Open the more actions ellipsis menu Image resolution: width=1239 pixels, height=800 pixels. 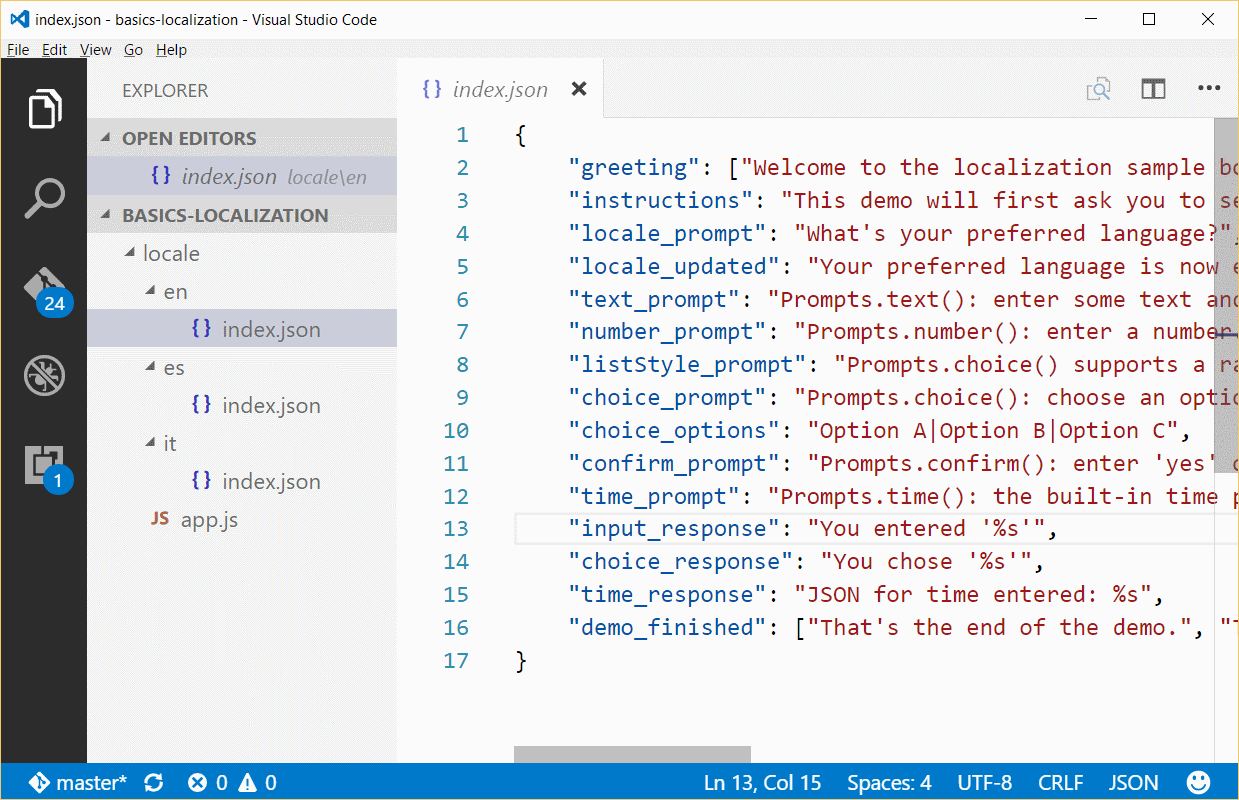click(x=1209, y=88)
